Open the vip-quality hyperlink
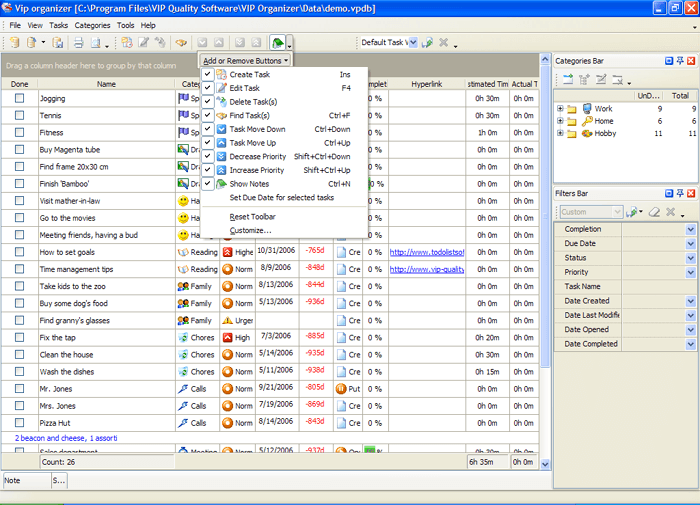Image resolution: width=700 pixels, height=505 pixels. click(427, 269)
